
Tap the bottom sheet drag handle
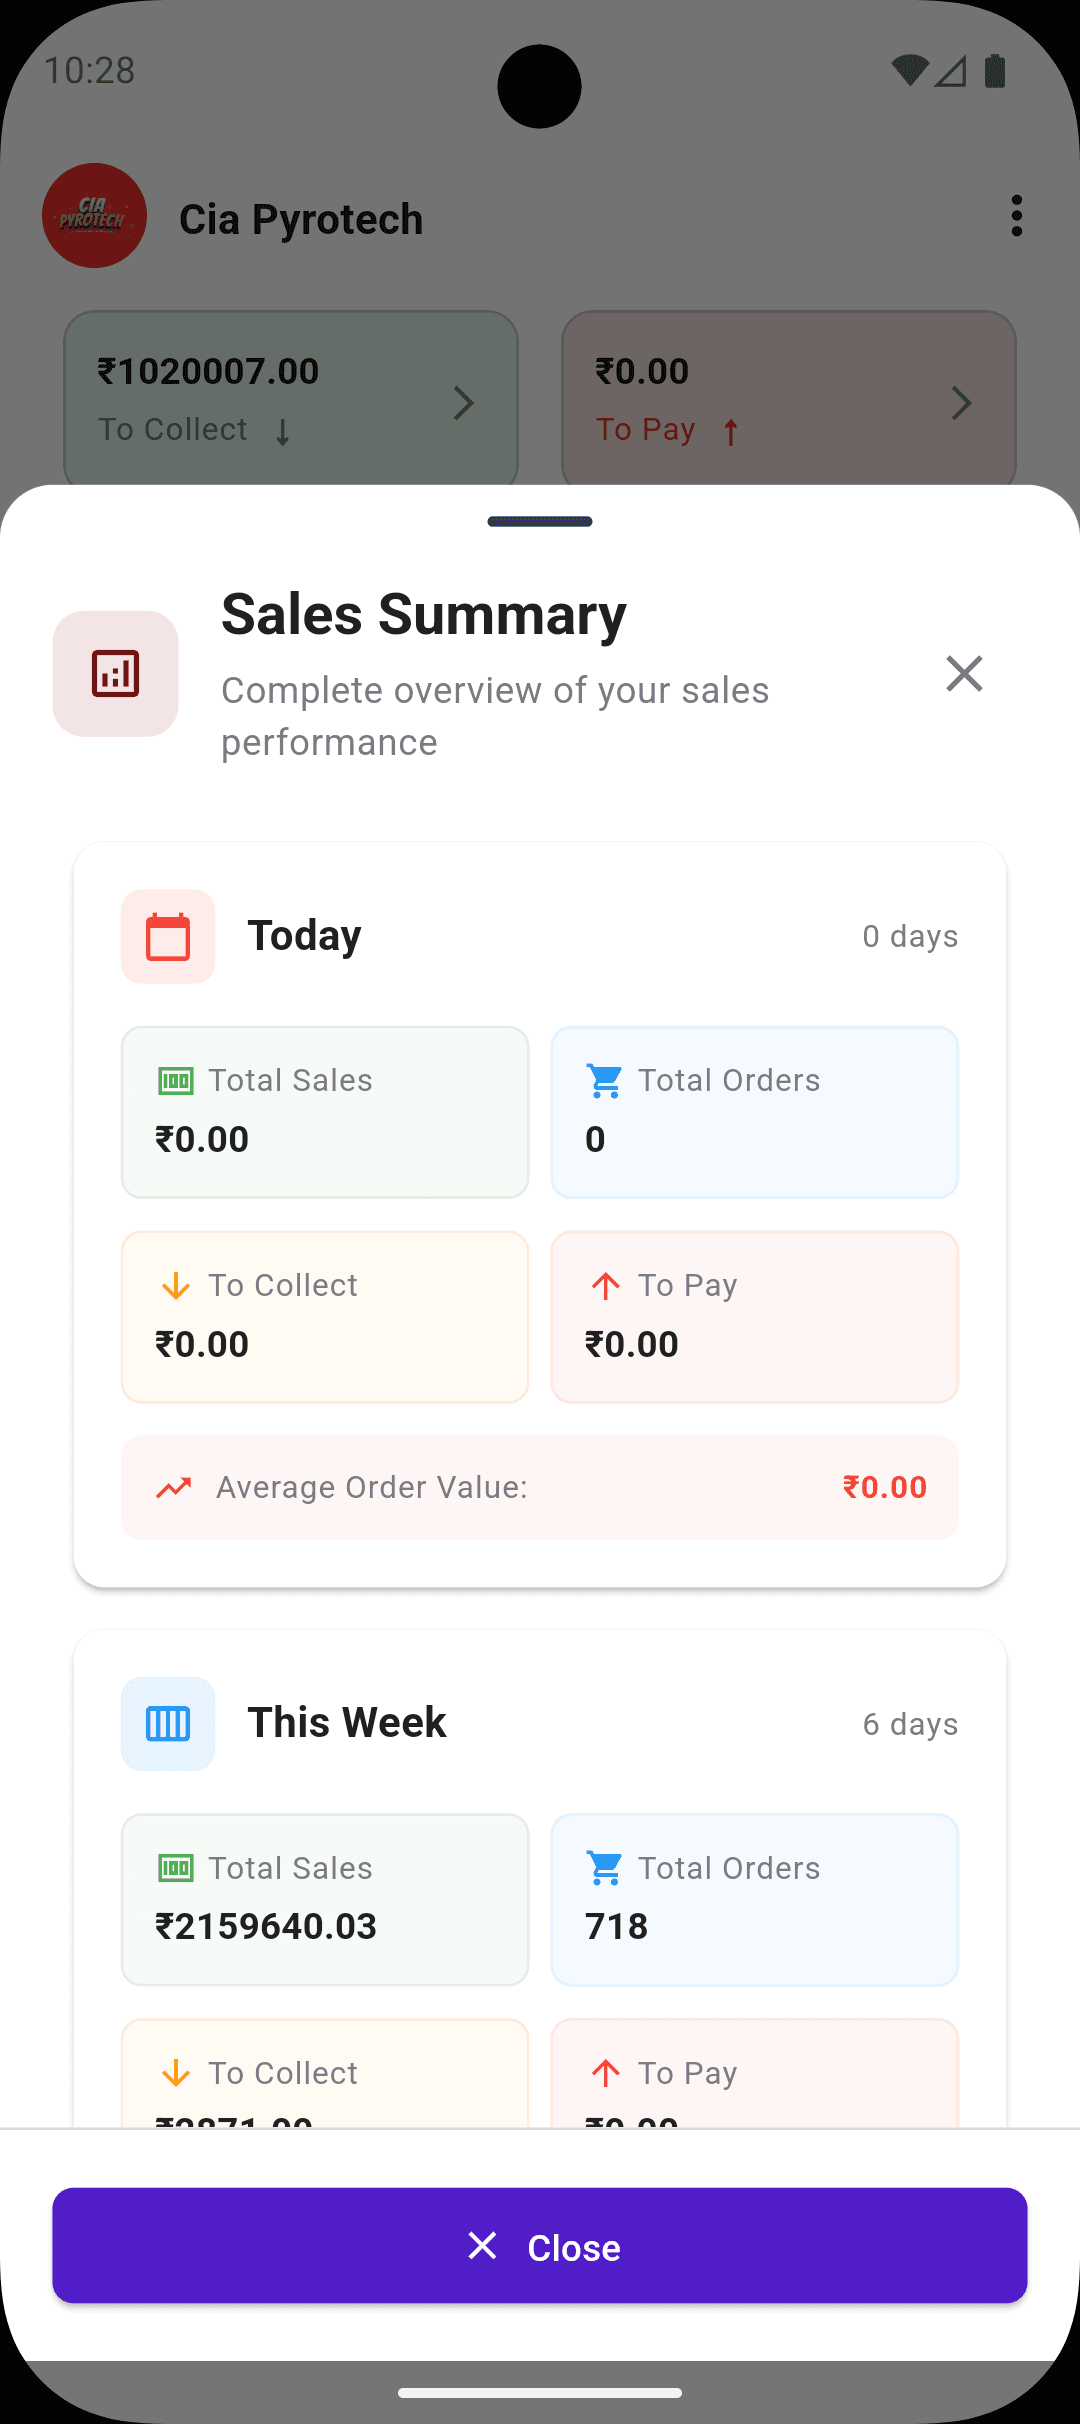coord(540,522)
